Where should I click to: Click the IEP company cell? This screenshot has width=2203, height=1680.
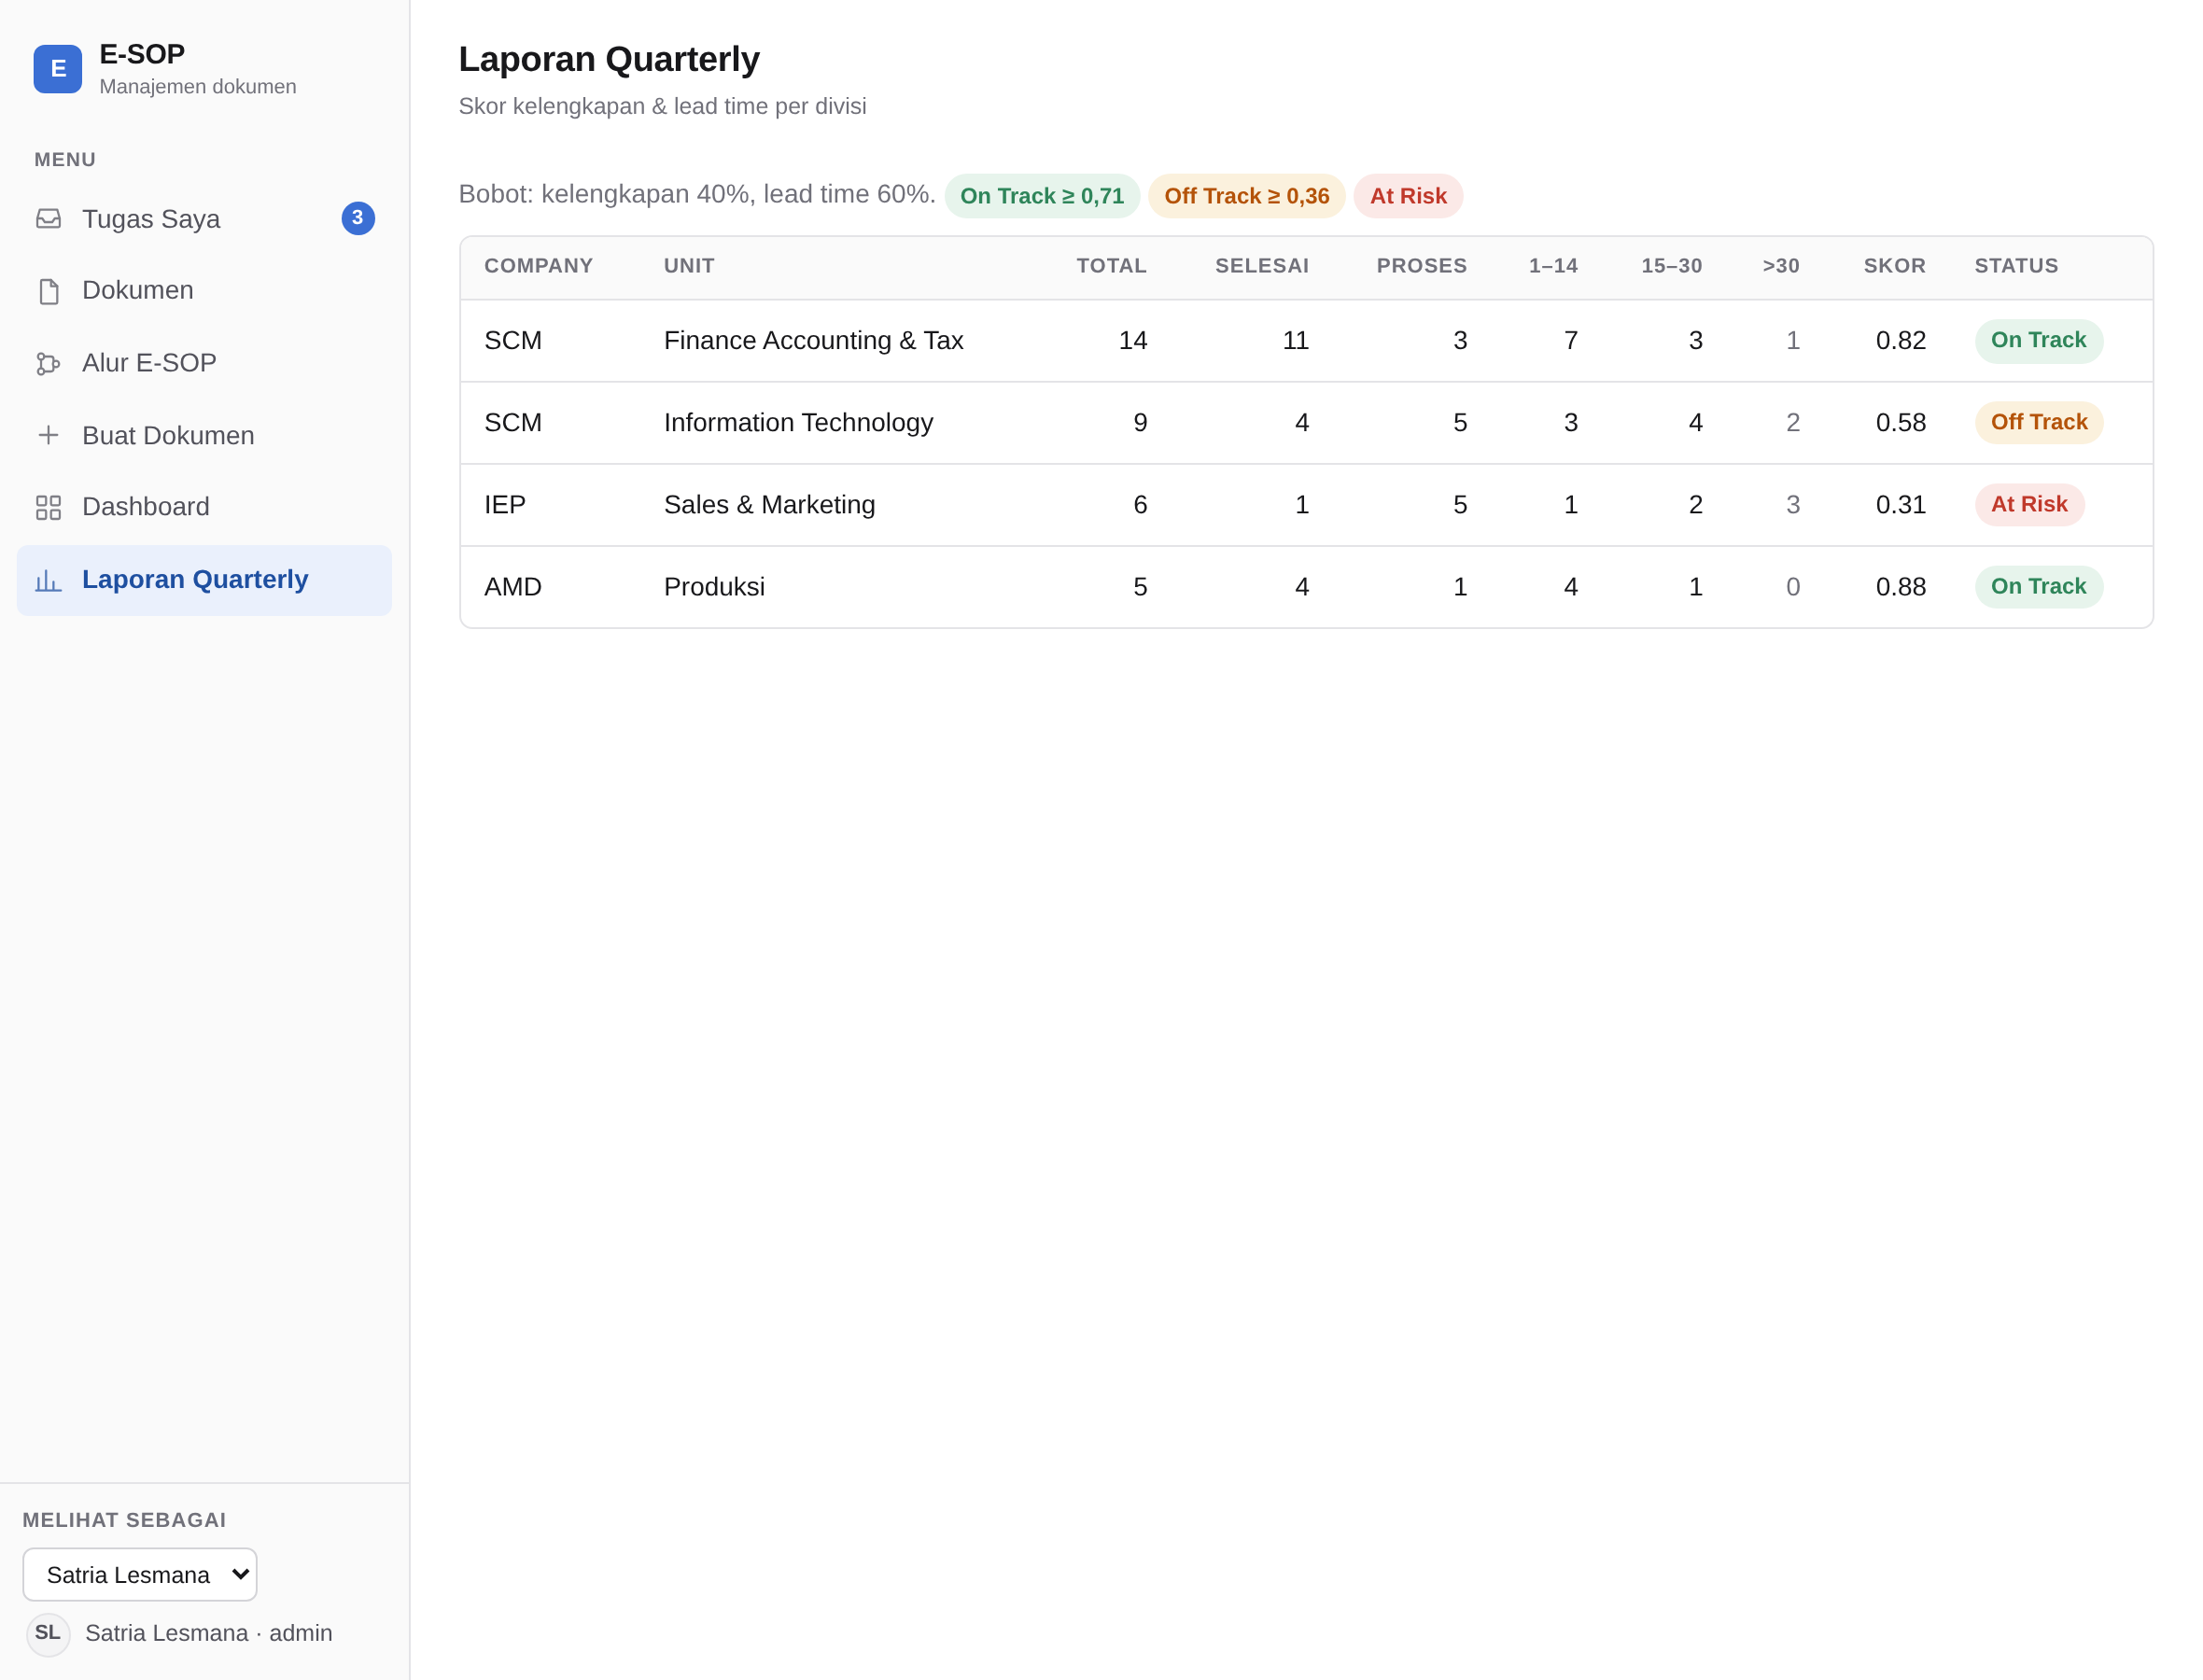504,505
